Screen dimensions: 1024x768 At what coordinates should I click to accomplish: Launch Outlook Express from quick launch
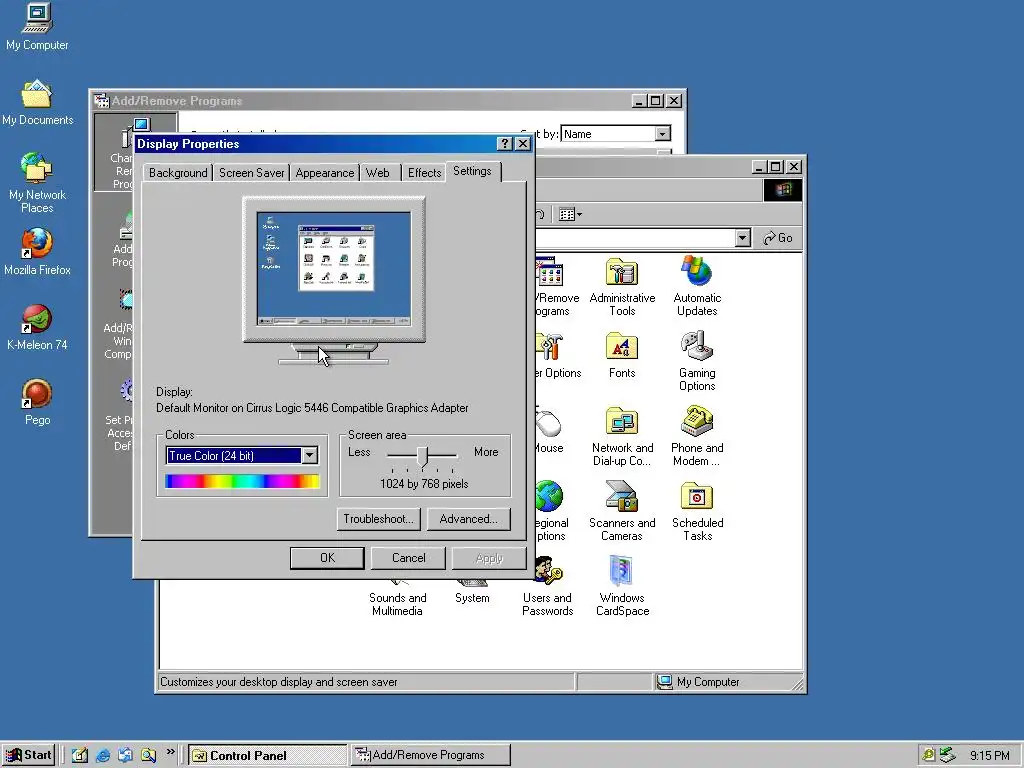click(125, 755)
